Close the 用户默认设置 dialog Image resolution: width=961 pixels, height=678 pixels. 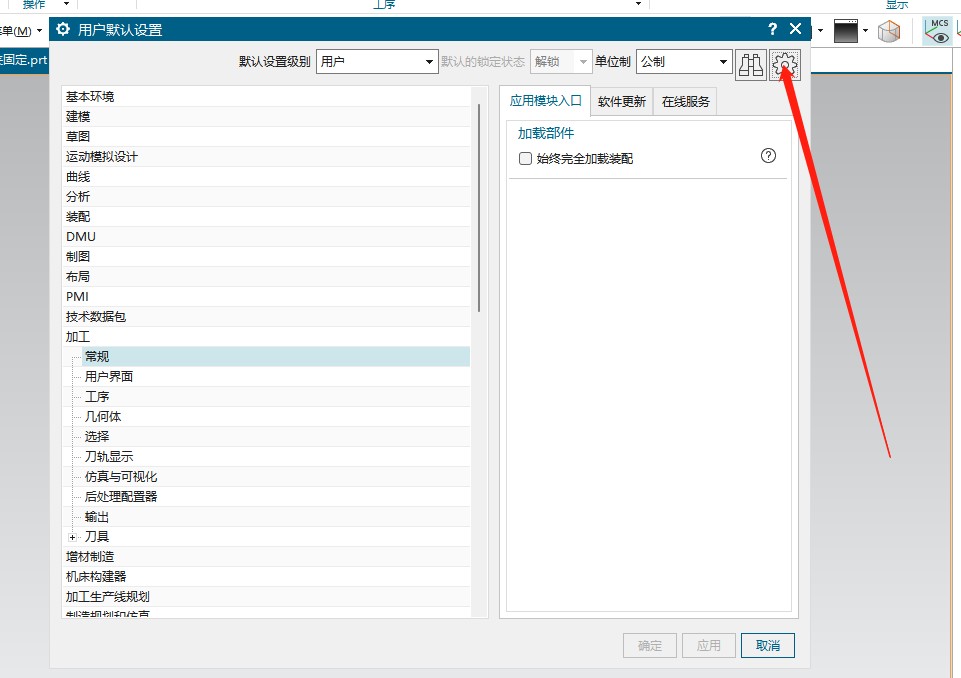[796, 29]
